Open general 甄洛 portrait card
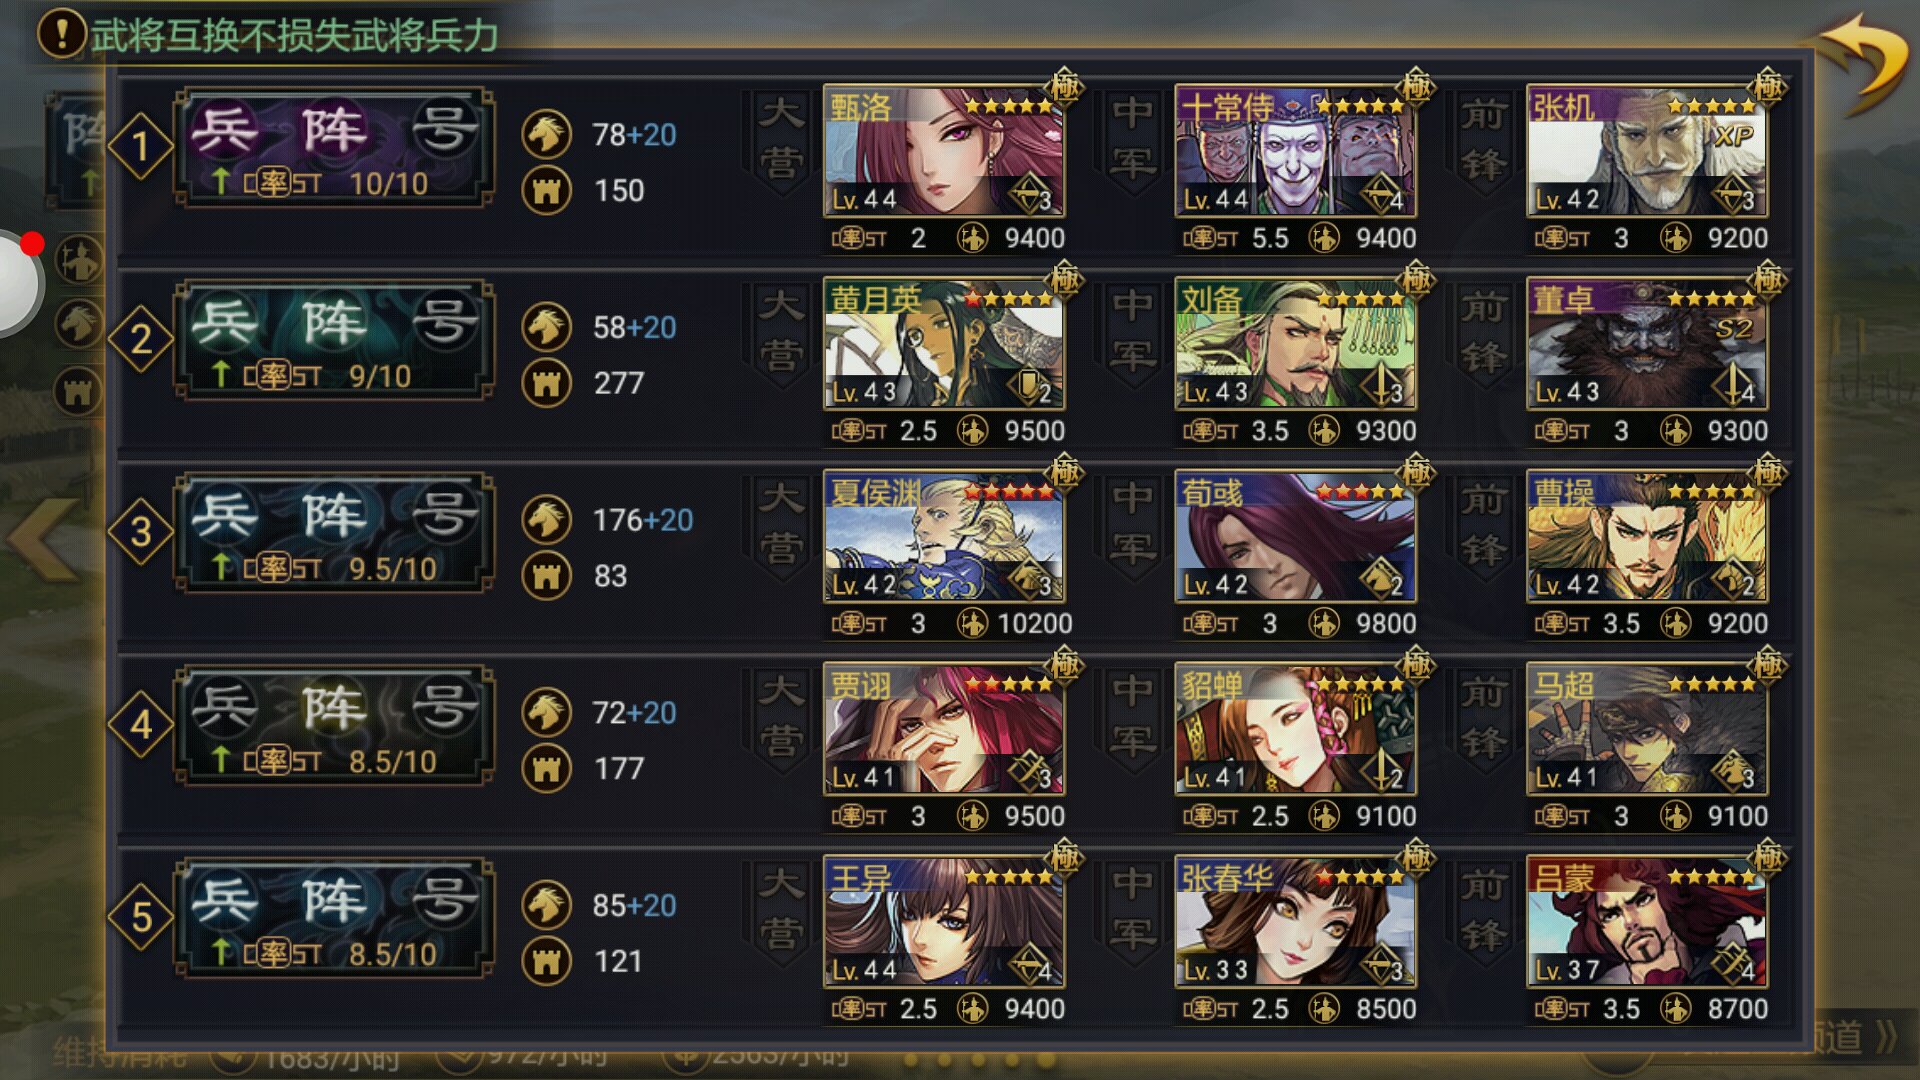 click(x=944, y=151)
